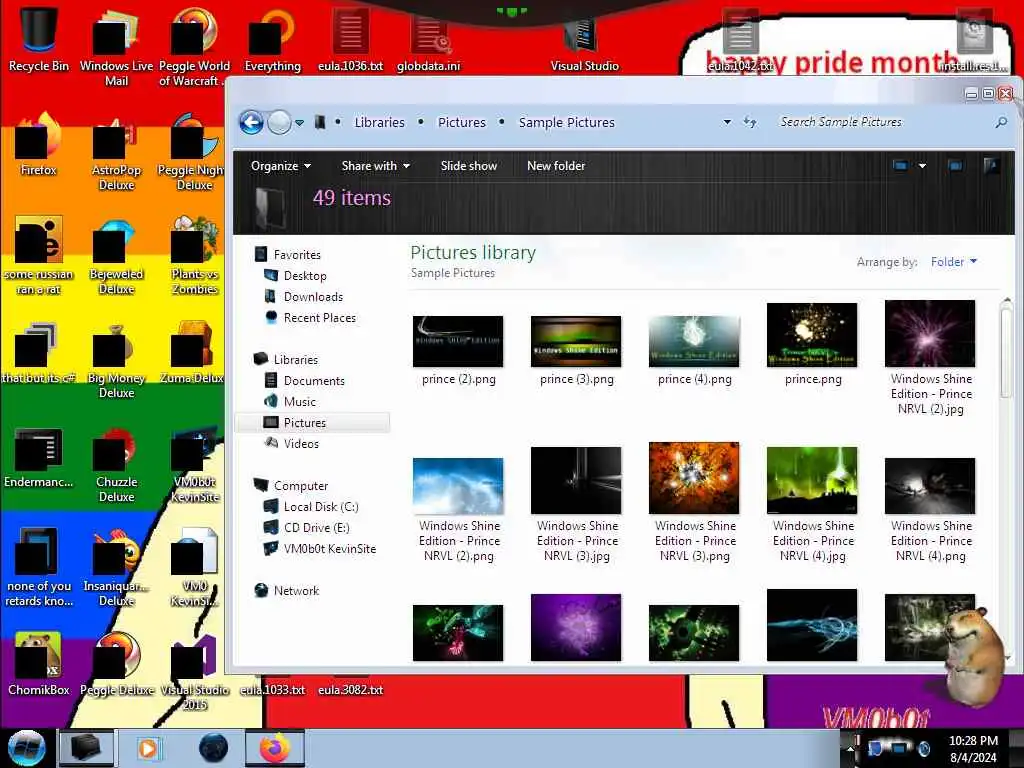This screenshot has height=768, width=1024.
Task: Click Pictures in the address breadcrumb
Action: coord(462,122)
